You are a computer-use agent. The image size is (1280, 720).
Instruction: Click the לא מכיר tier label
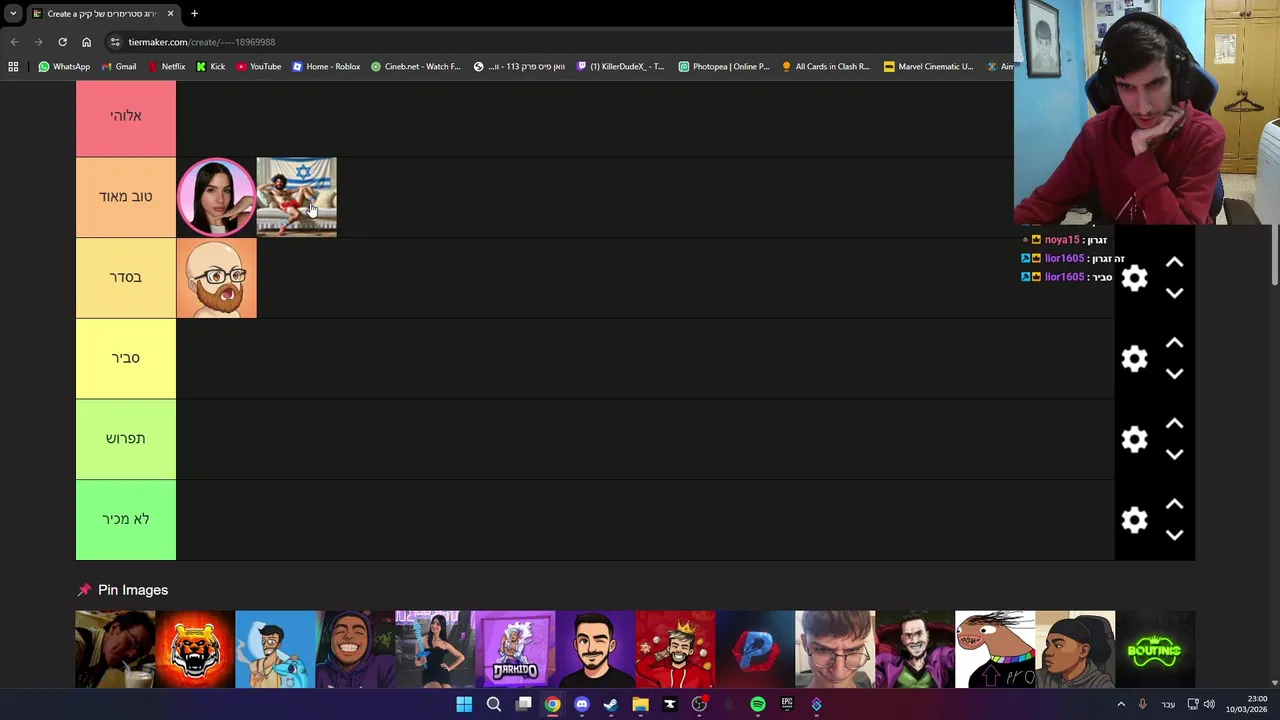coord(126,520)
